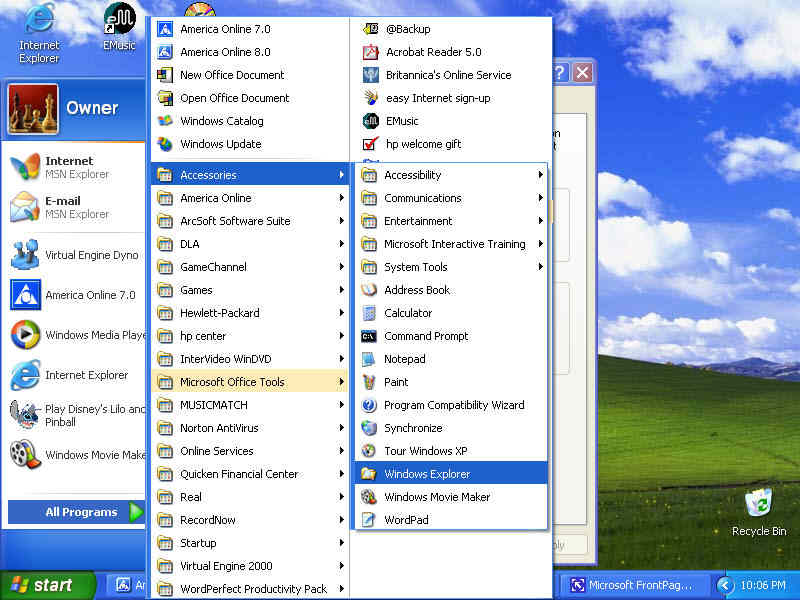Click the Synchronize icon

click(x=369, y=428)
